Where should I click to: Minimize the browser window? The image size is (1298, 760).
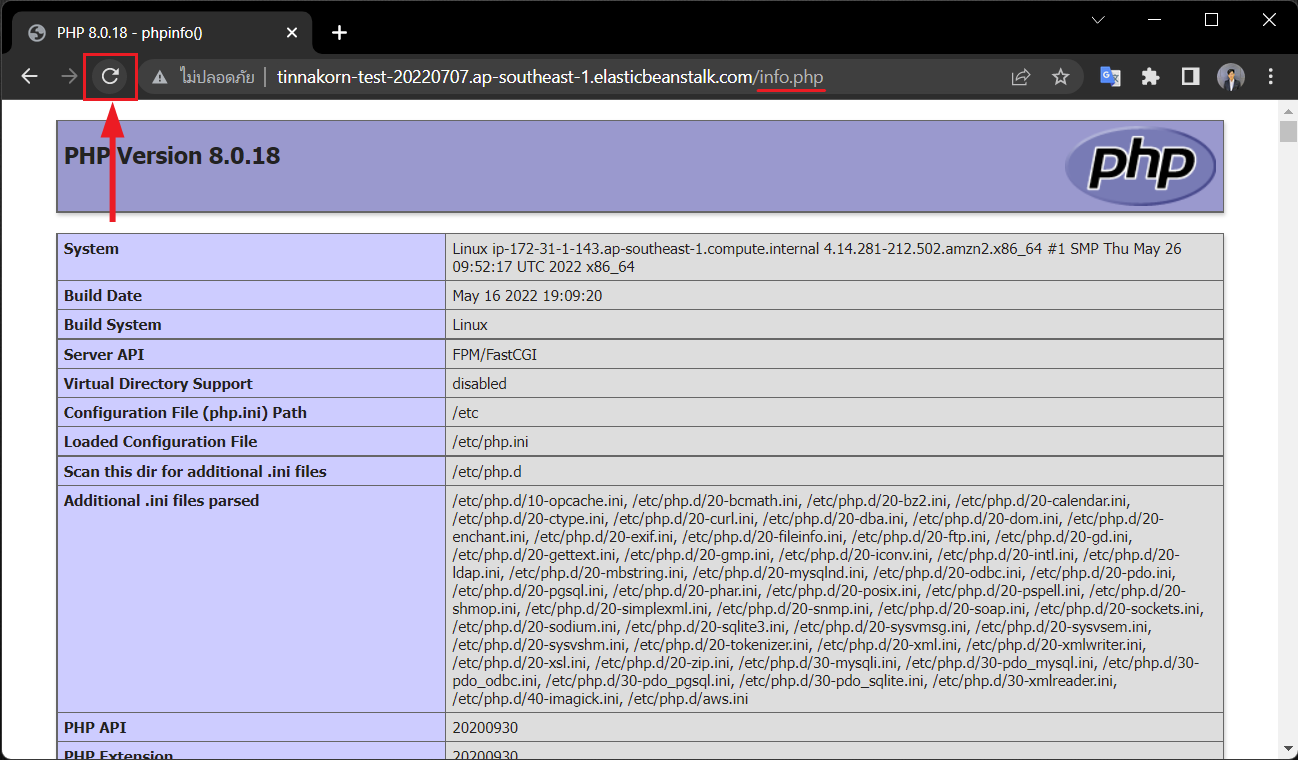[x=1155, y=20]
